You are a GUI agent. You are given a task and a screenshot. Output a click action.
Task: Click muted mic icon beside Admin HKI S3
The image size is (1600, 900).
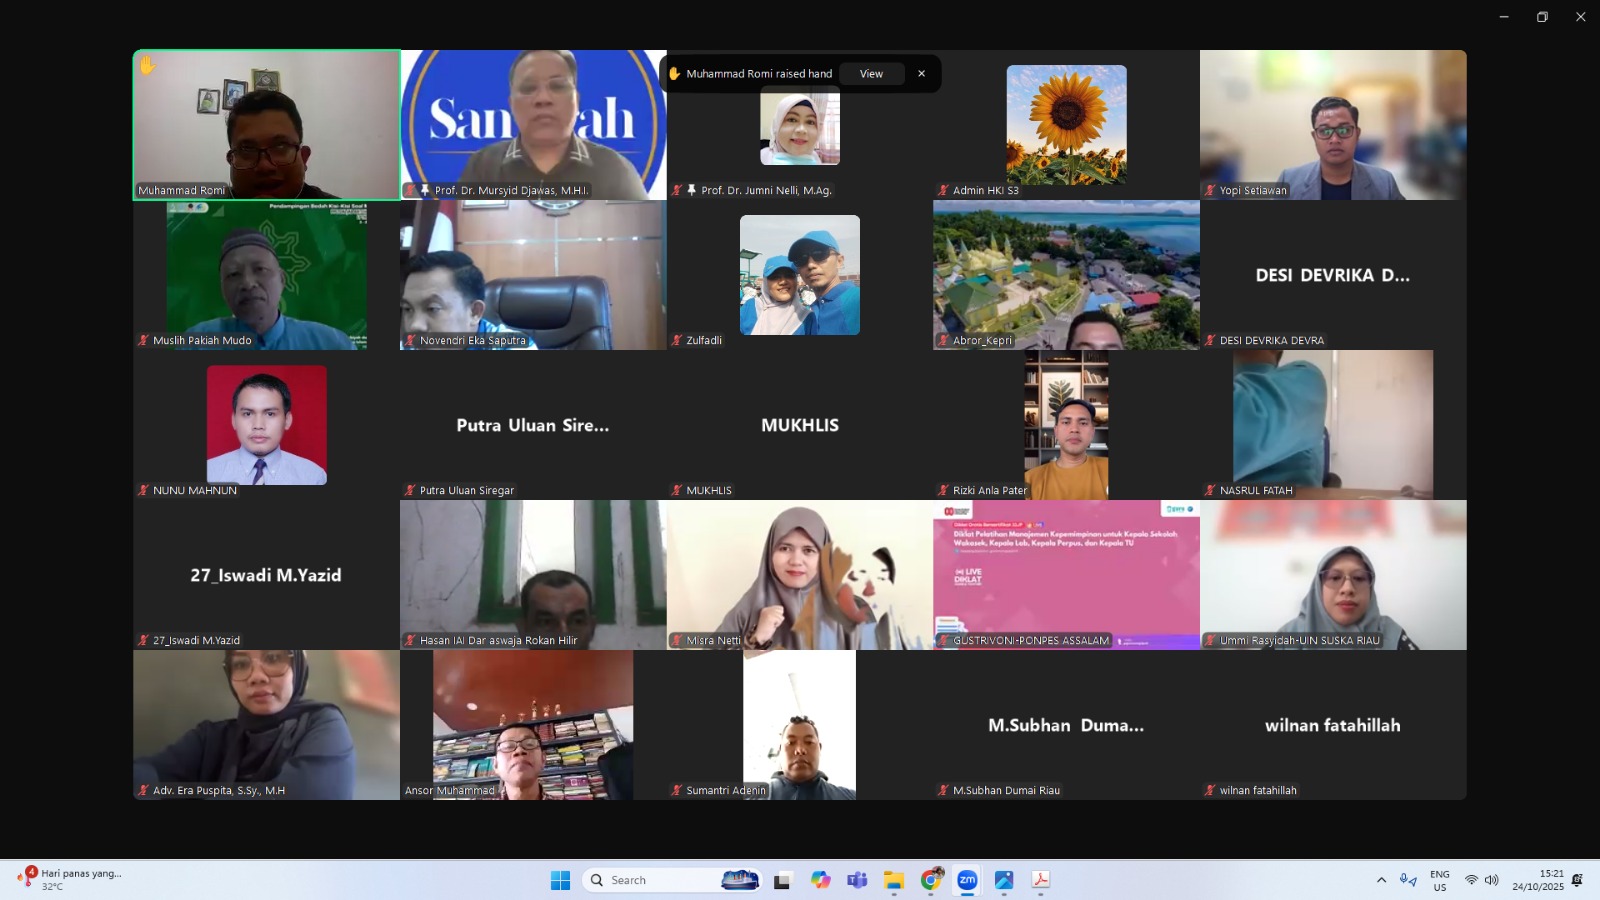click(x=943, y=190)
